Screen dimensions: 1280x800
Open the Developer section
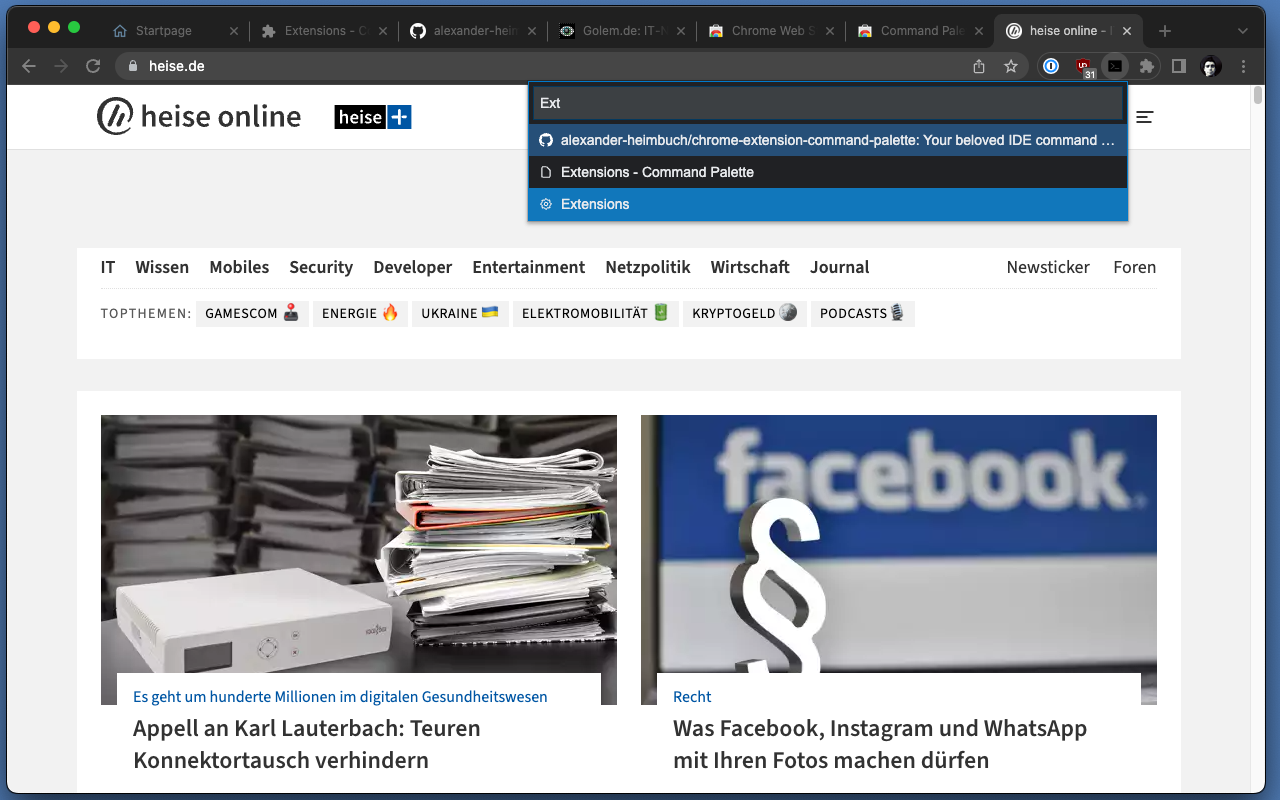click(x=413, y=267)
